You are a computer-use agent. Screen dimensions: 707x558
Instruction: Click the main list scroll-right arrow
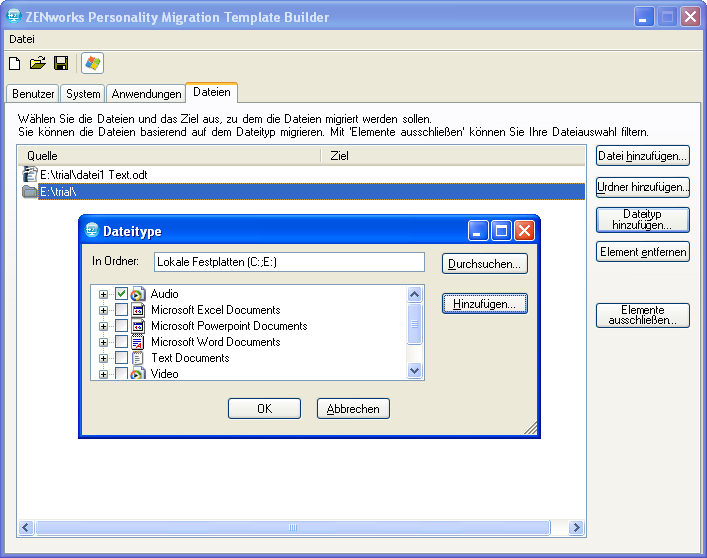point(576,527)
